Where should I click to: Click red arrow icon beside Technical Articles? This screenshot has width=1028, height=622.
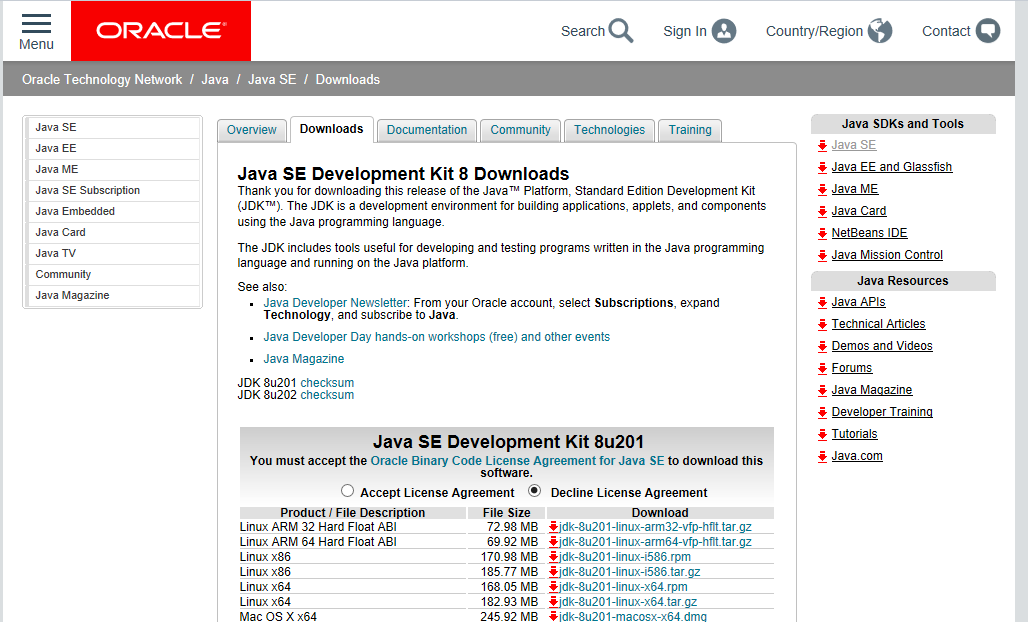pos(822,325)
